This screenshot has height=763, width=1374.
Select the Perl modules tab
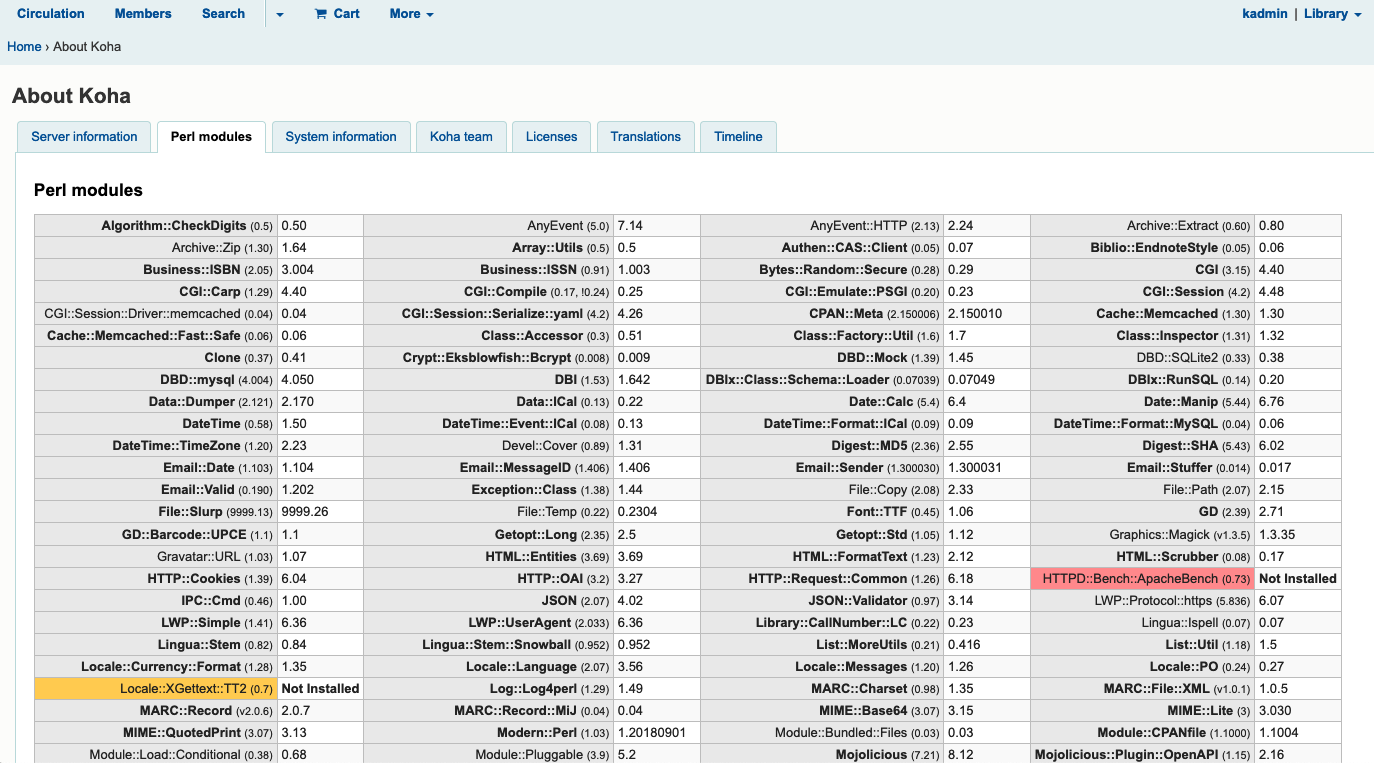tap(211, 137)
